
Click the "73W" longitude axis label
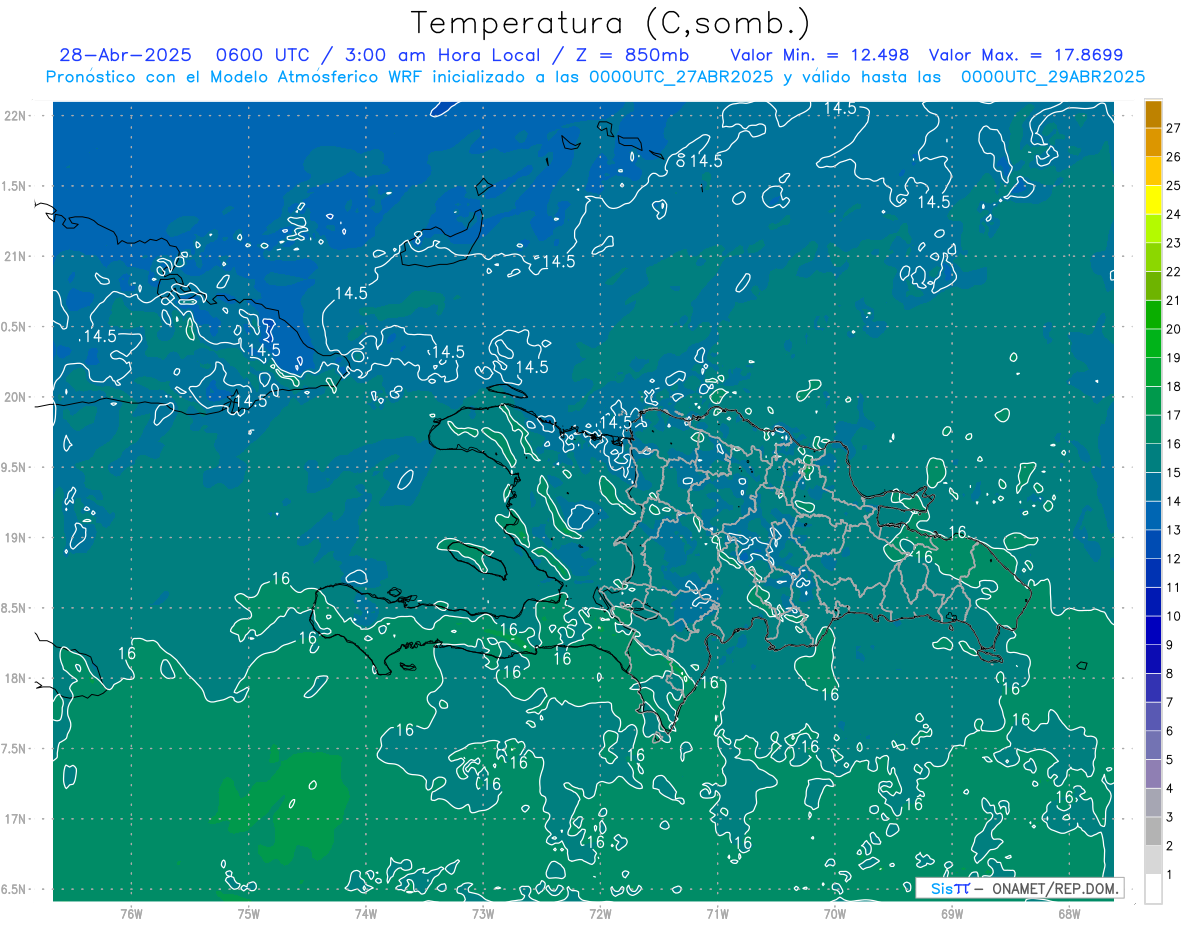pos(483,913)
